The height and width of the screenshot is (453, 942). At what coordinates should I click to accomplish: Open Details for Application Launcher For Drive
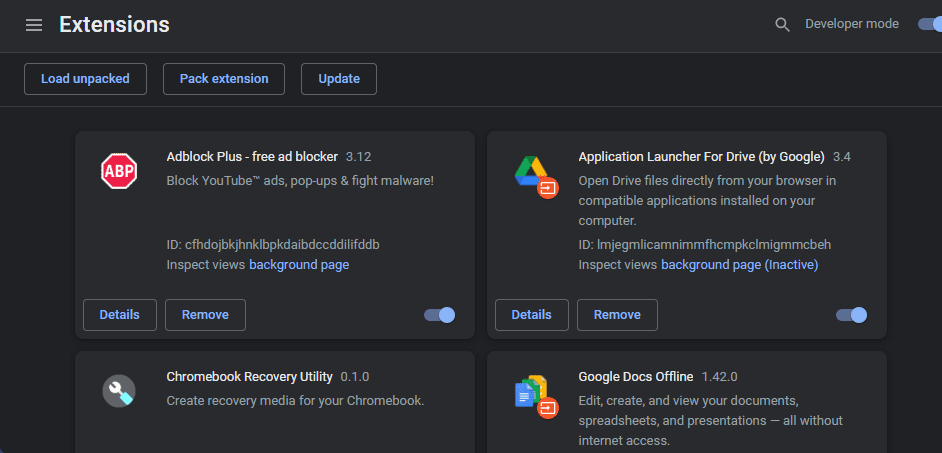pyautogui.click(x=531, y=315)
